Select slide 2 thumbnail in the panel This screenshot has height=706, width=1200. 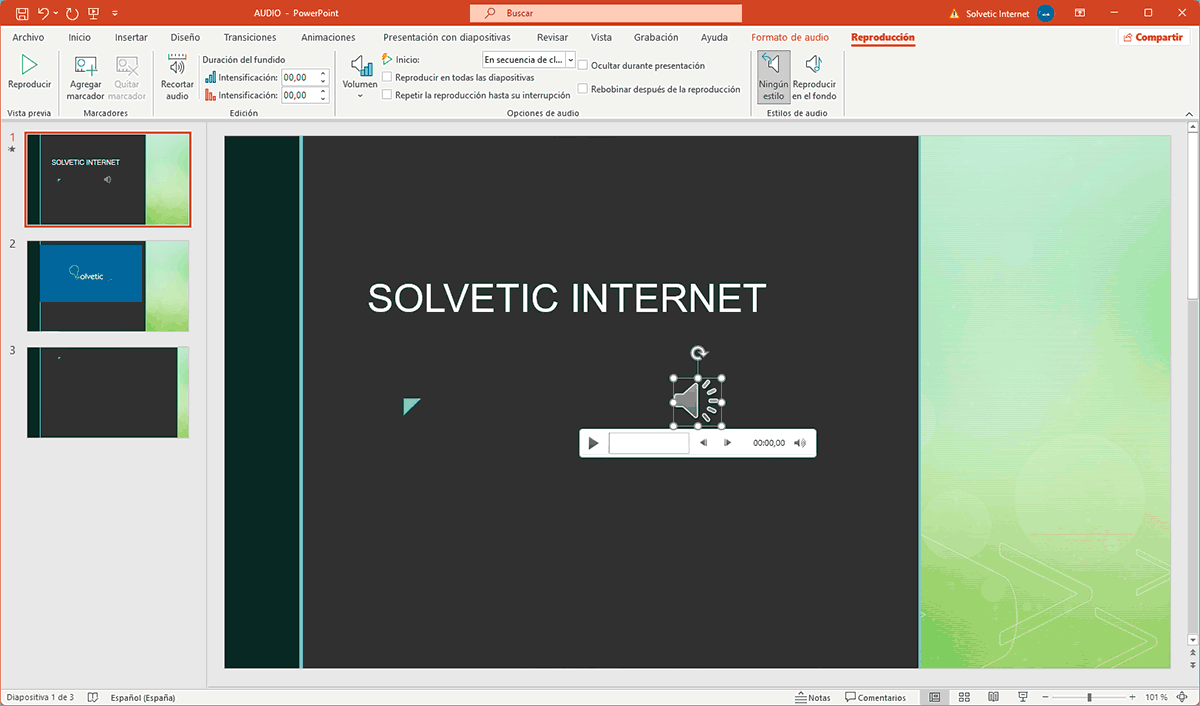tap(108, 285)
